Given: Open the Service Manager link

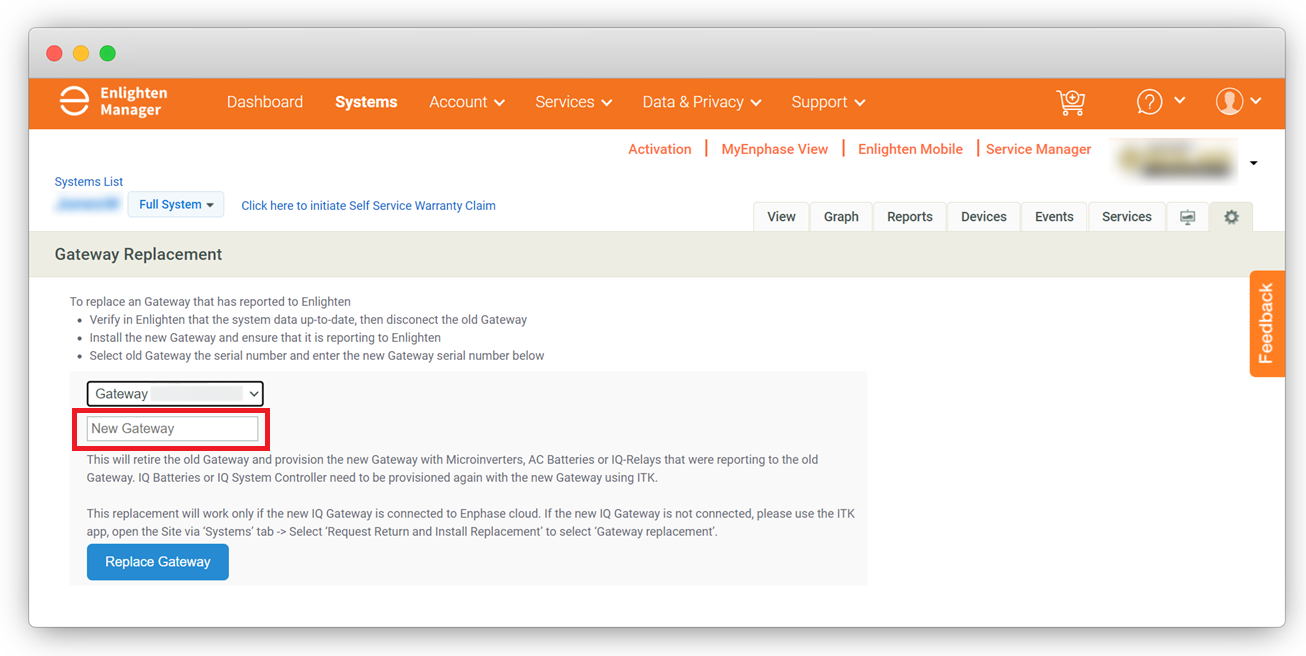Looking at the screenshot, I should pyautogui.click(x=1039, y=149).
